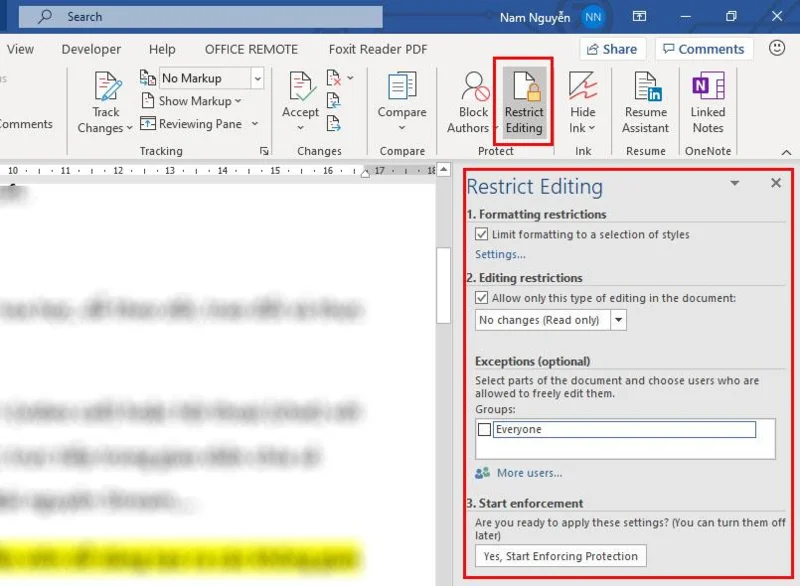Click the Compare documents icon
800x586 pixels.
[402, 86]
